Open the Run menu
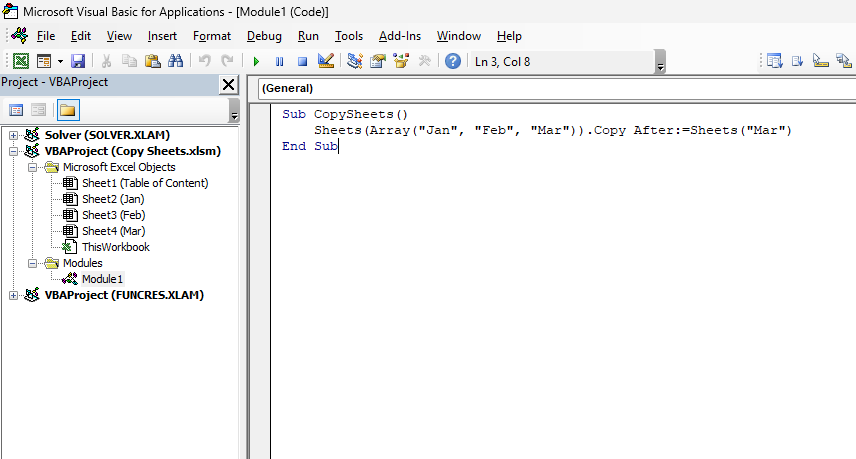This screenshot has height=459, width=856. (308, 36)
